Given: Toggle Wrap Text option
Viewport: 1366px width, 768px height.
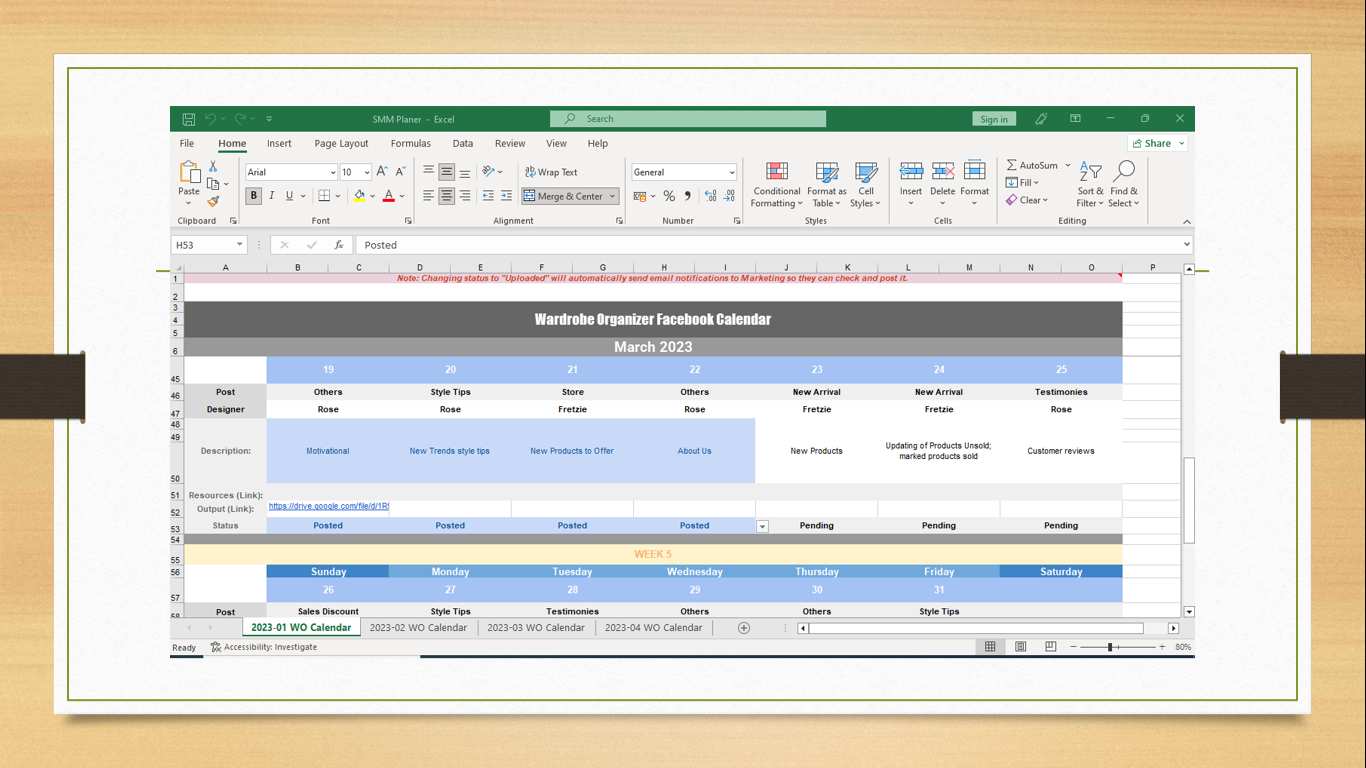Looking at the screenshot, I should pyautogui.click(x=551, y=172).
